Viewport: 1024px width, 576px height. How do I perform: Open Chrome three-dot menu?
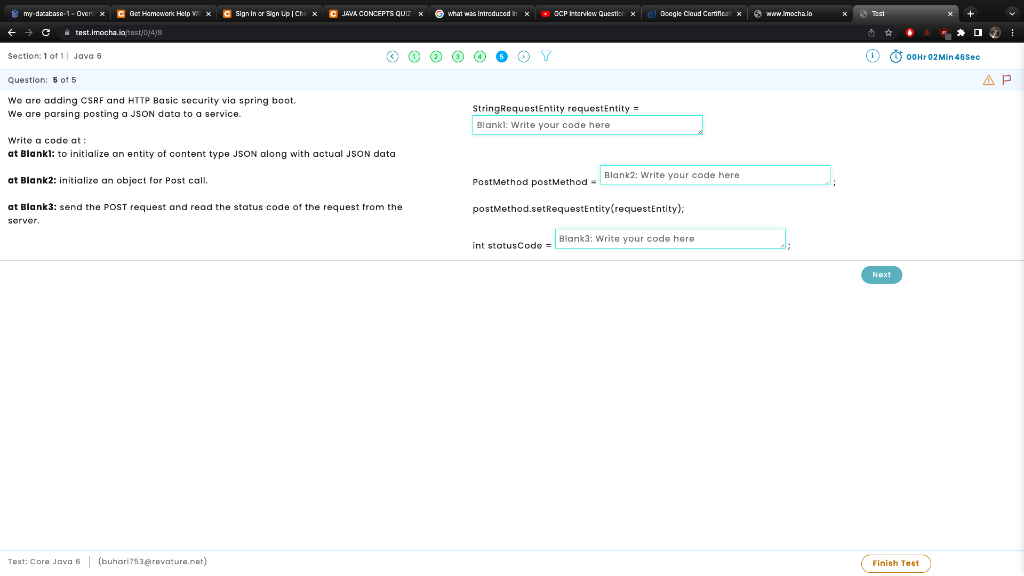click(x=1012, y=33)
